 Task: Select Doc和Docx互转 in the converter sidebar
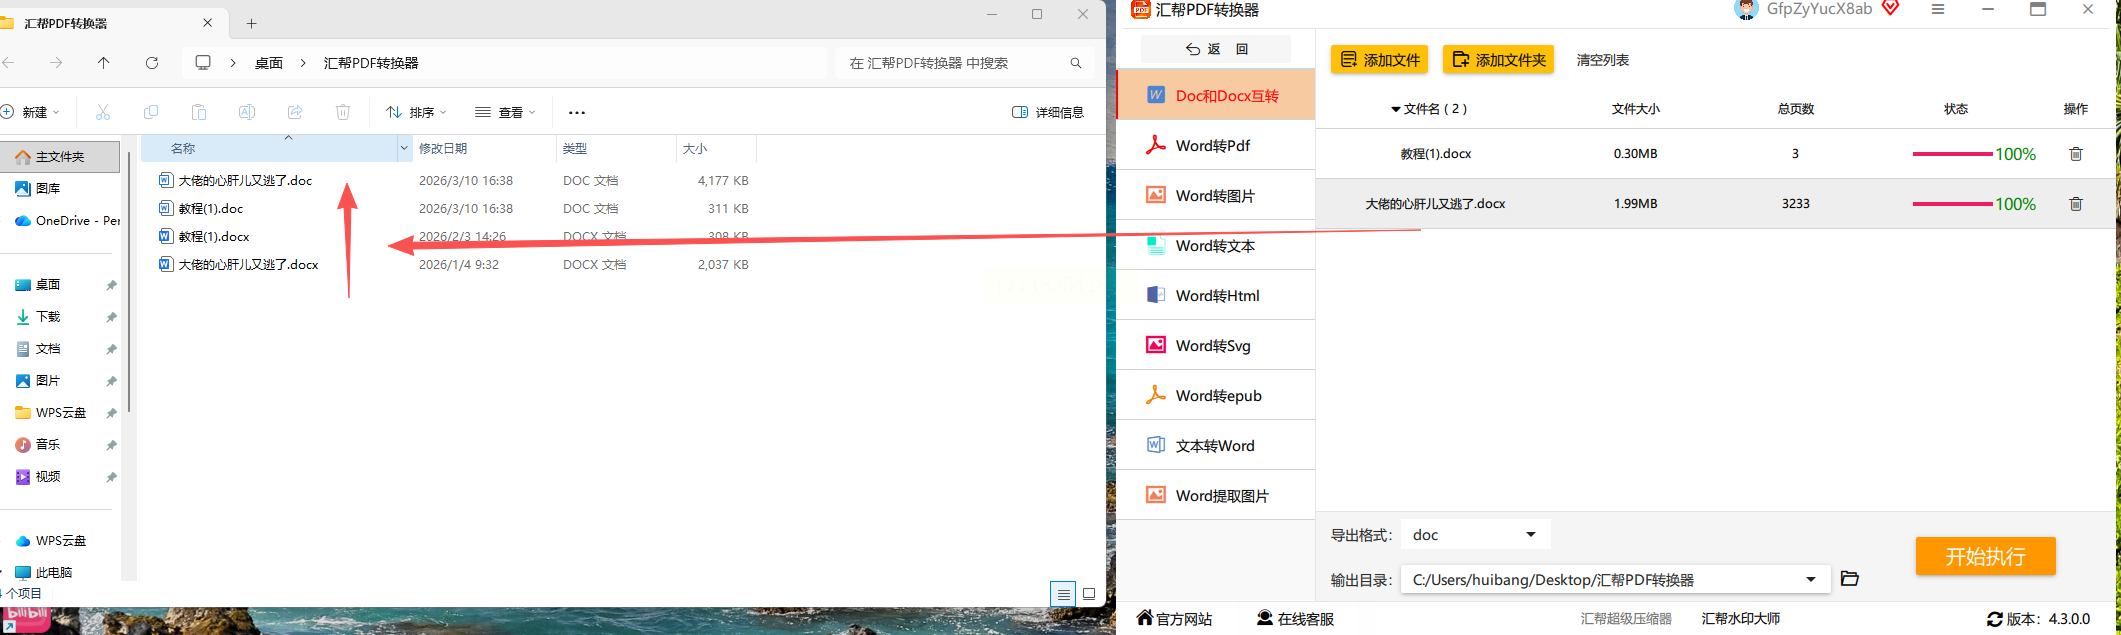[1216, 95]
